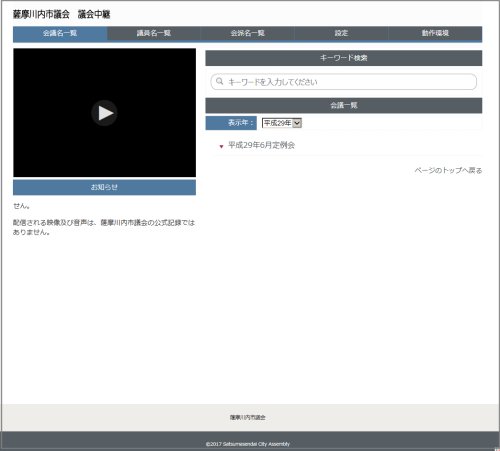The height and width of the screenshot is (451, 500).
Task: Go to the 設定 tab
Action: pyautogui.click(x=341, y=33)
